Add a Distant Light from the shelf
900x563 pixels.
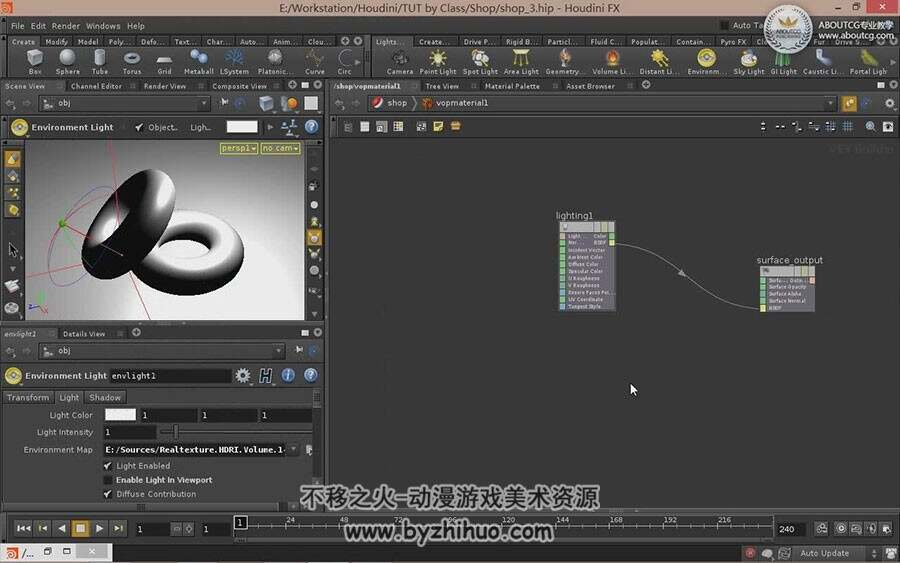point(659,61)
